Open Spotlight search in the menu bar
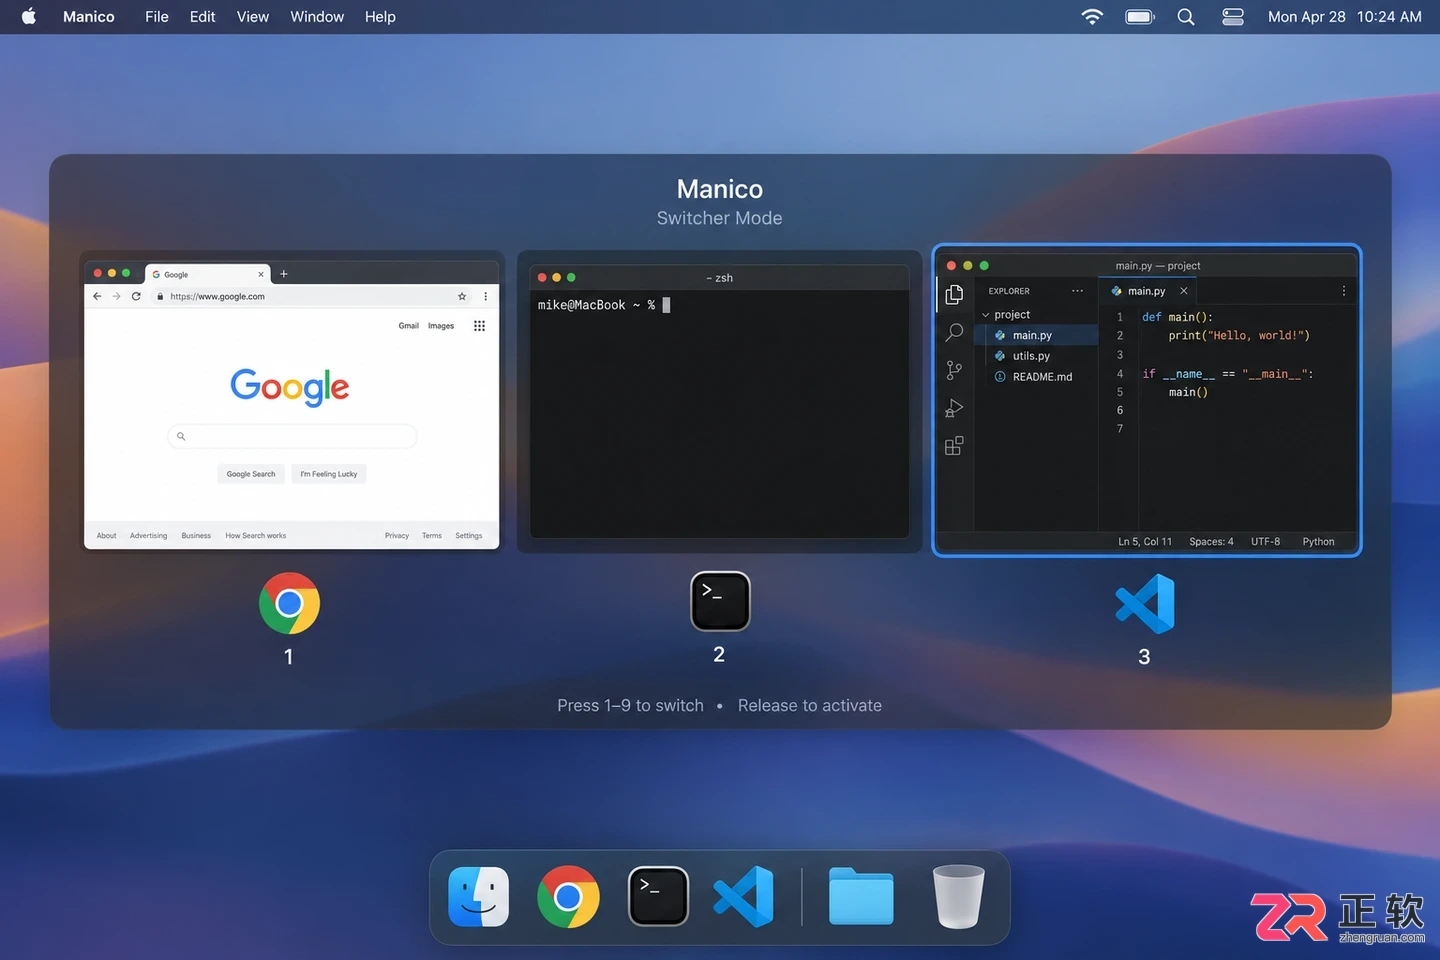 pos(1186,17)
